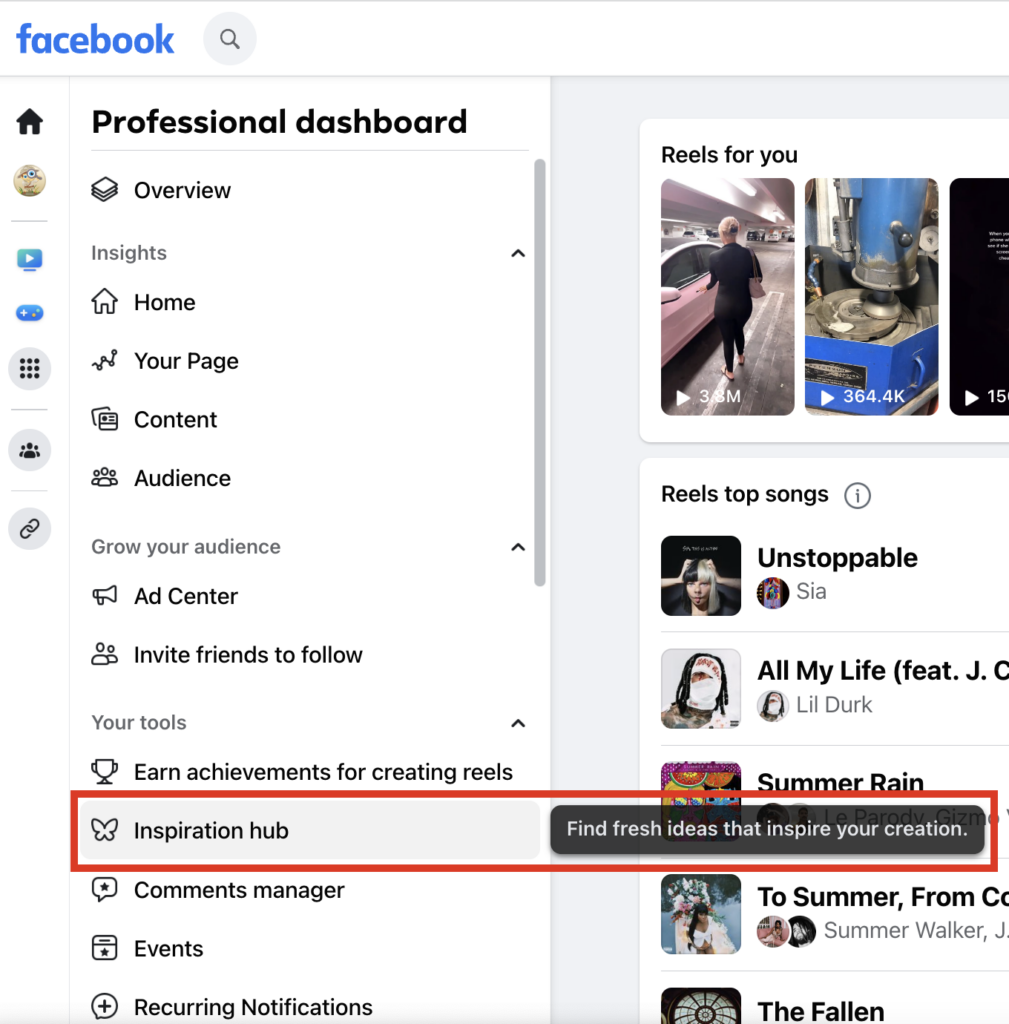
Task: Open the Audience insights section
Action: (x=182, y=478)
